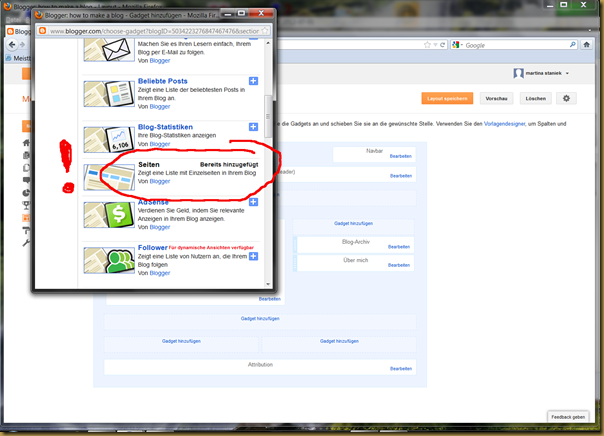
Task: Click the gadget list scrollbar thumb
Action: tap(268, 117)
